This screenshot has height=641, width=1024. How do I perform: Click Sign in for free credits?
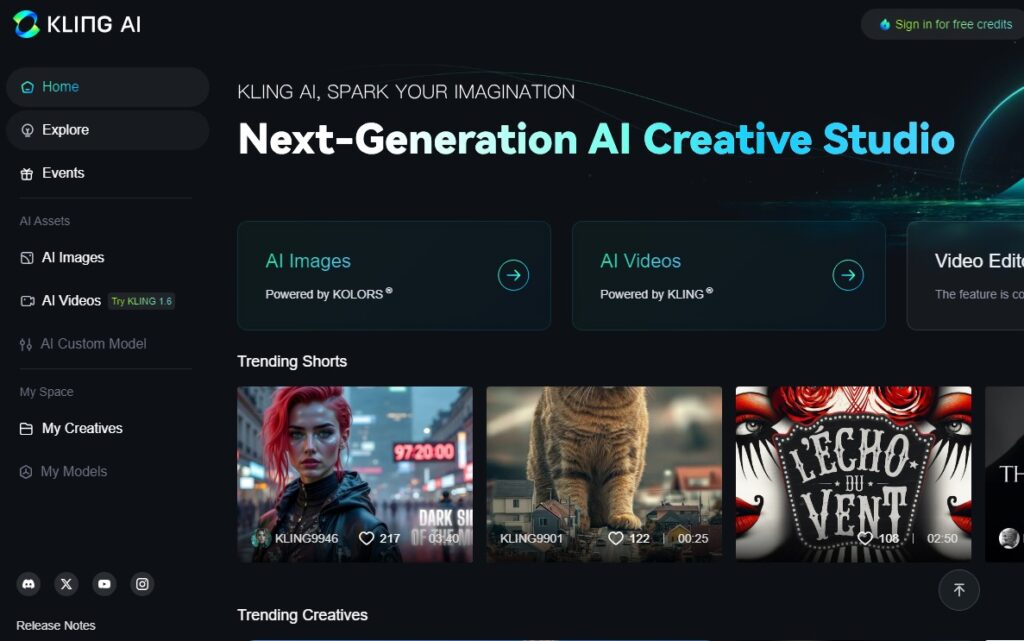(x=945, y=24)
